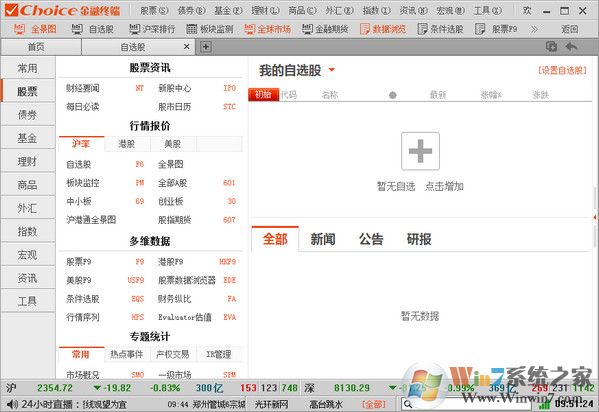
Task: Switch to 公告 tab
Action: click(x=371, y=239)
